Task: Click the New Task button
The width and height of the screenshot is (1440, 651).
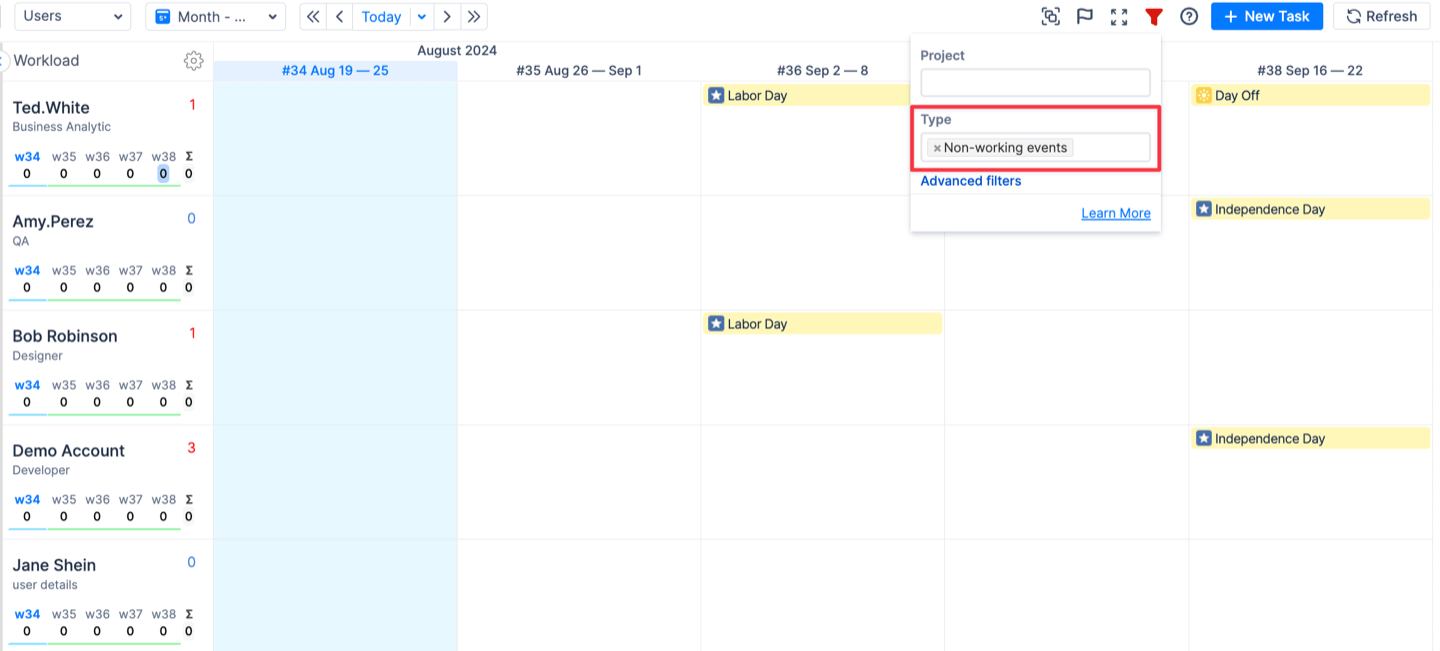Action: (x=1266, y=16)
